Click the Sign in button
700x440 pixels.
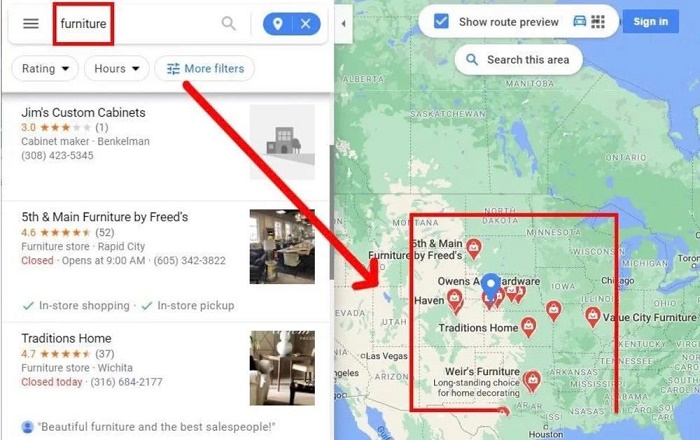pyautogui.click(x=650, y=21)
